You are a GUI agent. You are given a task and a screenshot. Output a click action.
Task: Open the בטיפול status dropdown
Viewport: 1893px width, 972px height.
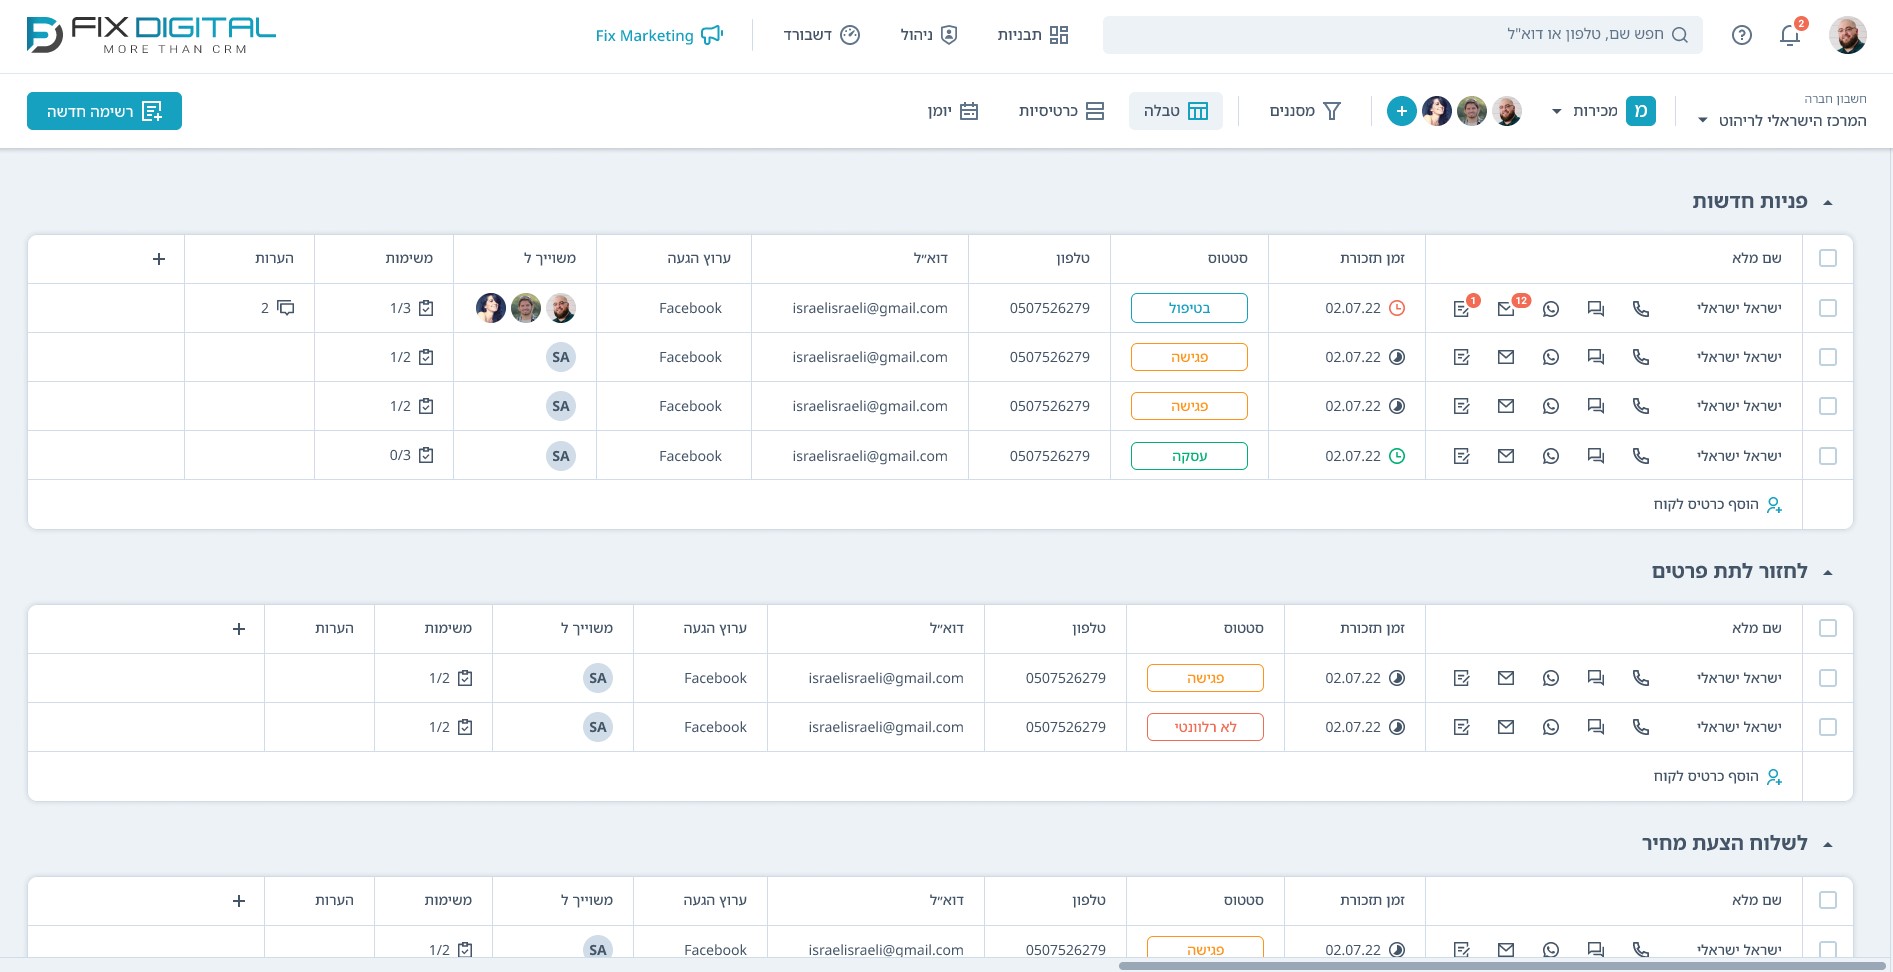coord(1189,308)
